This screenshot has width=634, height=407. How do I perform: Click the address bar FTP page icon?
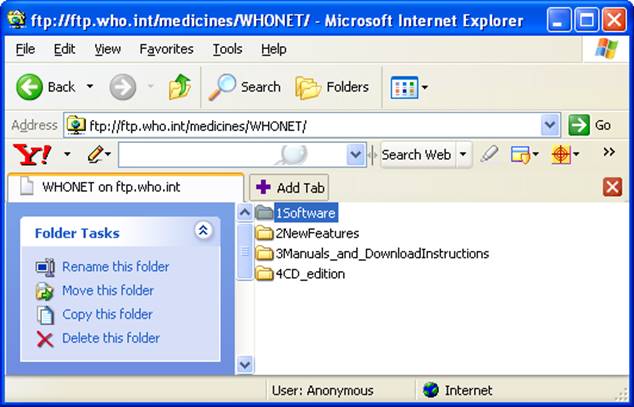(x=76, y=125)
